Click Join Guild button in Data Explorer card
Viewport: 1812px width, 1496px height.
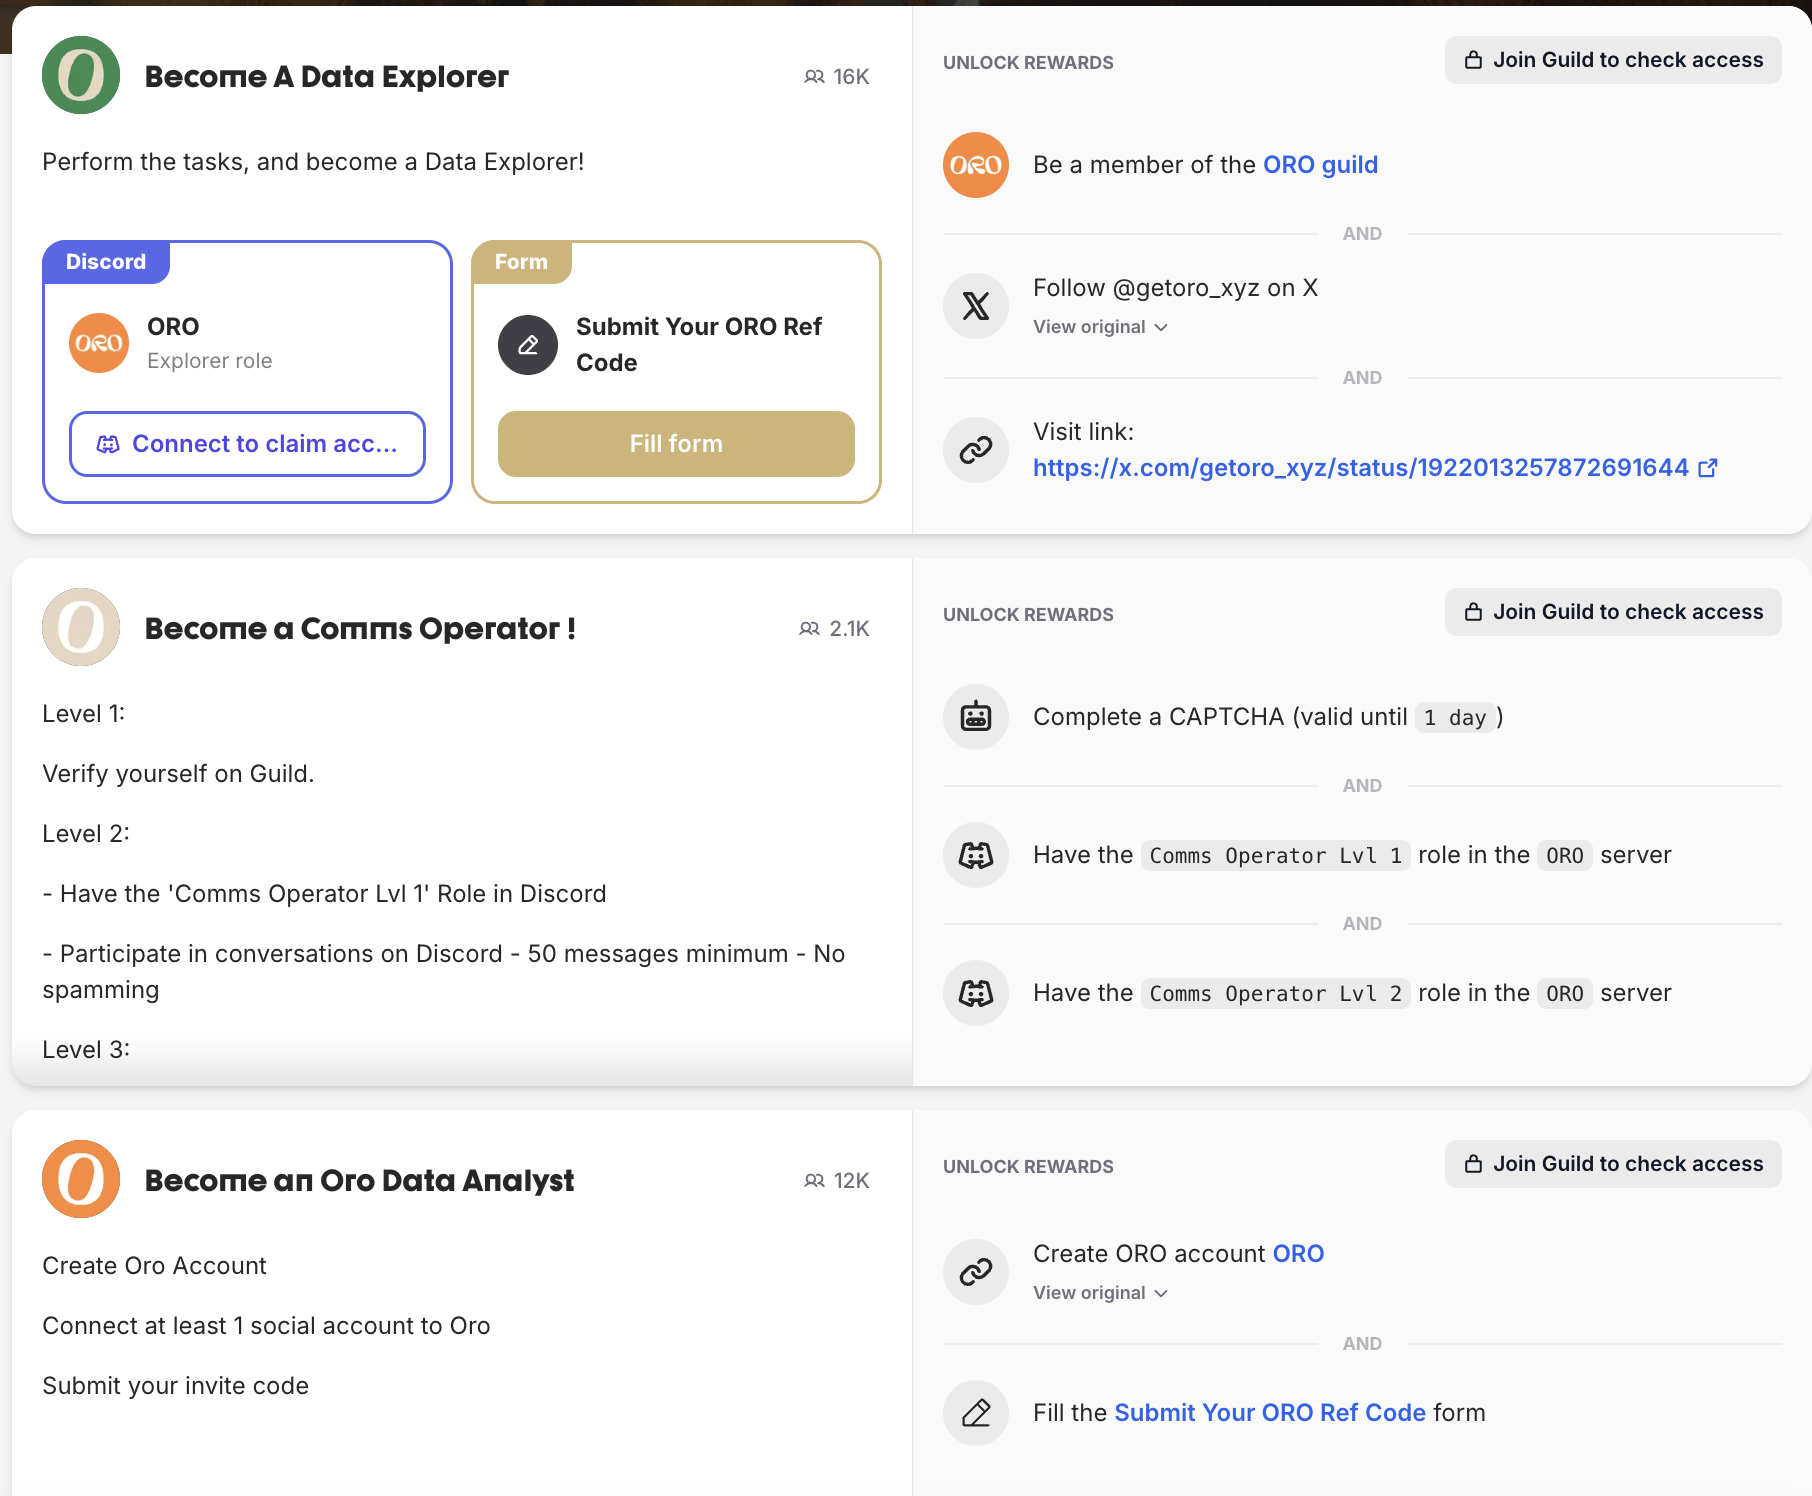[x=1612, y=60]
